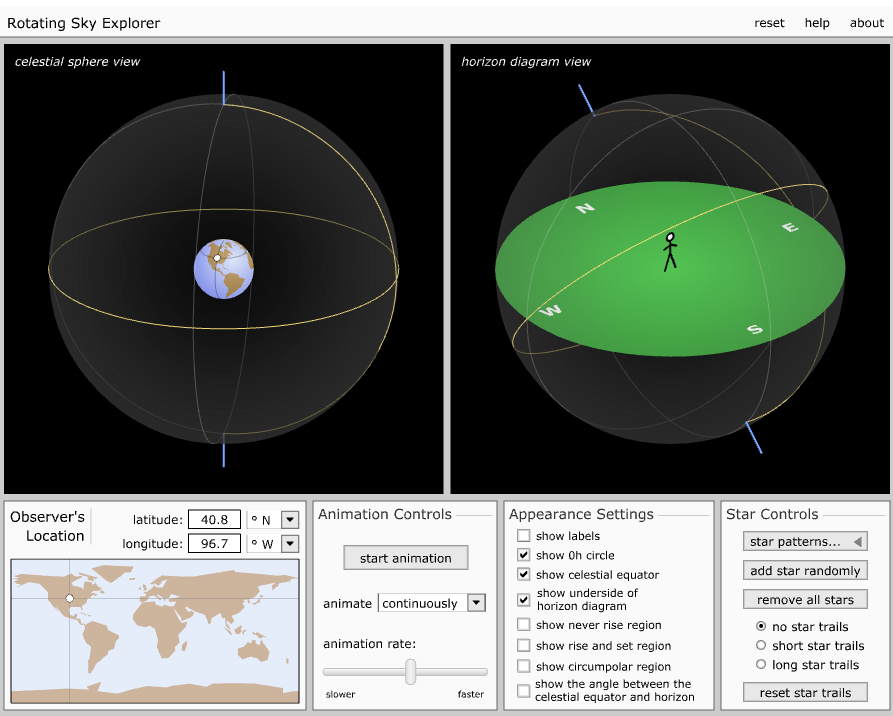Screen dimensions: 893x716
Task: Click the E compass marker on horizon diagram
Action: 790,228
